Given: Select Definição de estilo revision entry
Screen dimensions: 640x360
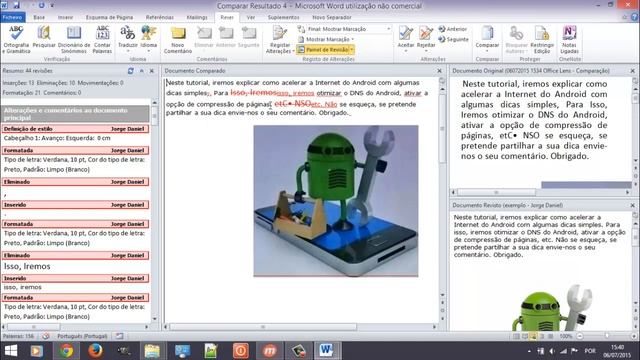Looking at the screenshot, I should (76, 129).
